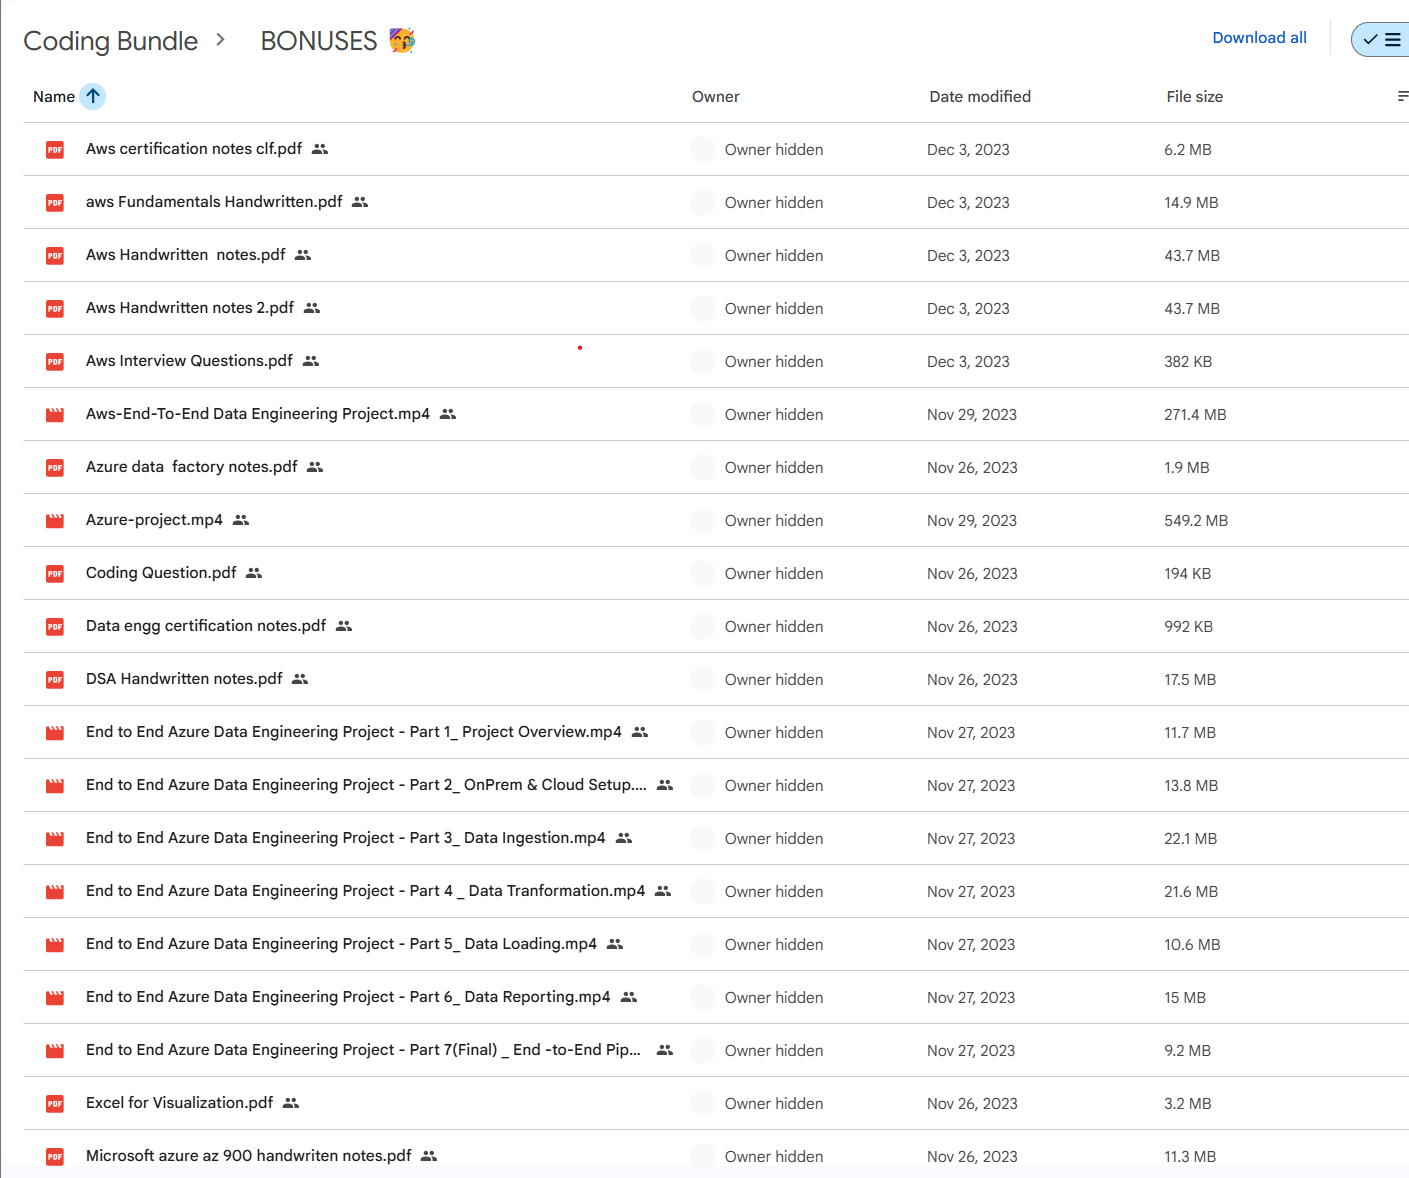Image resolution: width=1409 pixels, height=1178 pixels.
Task: Click the Date modified column header
Action: [979, 97]
